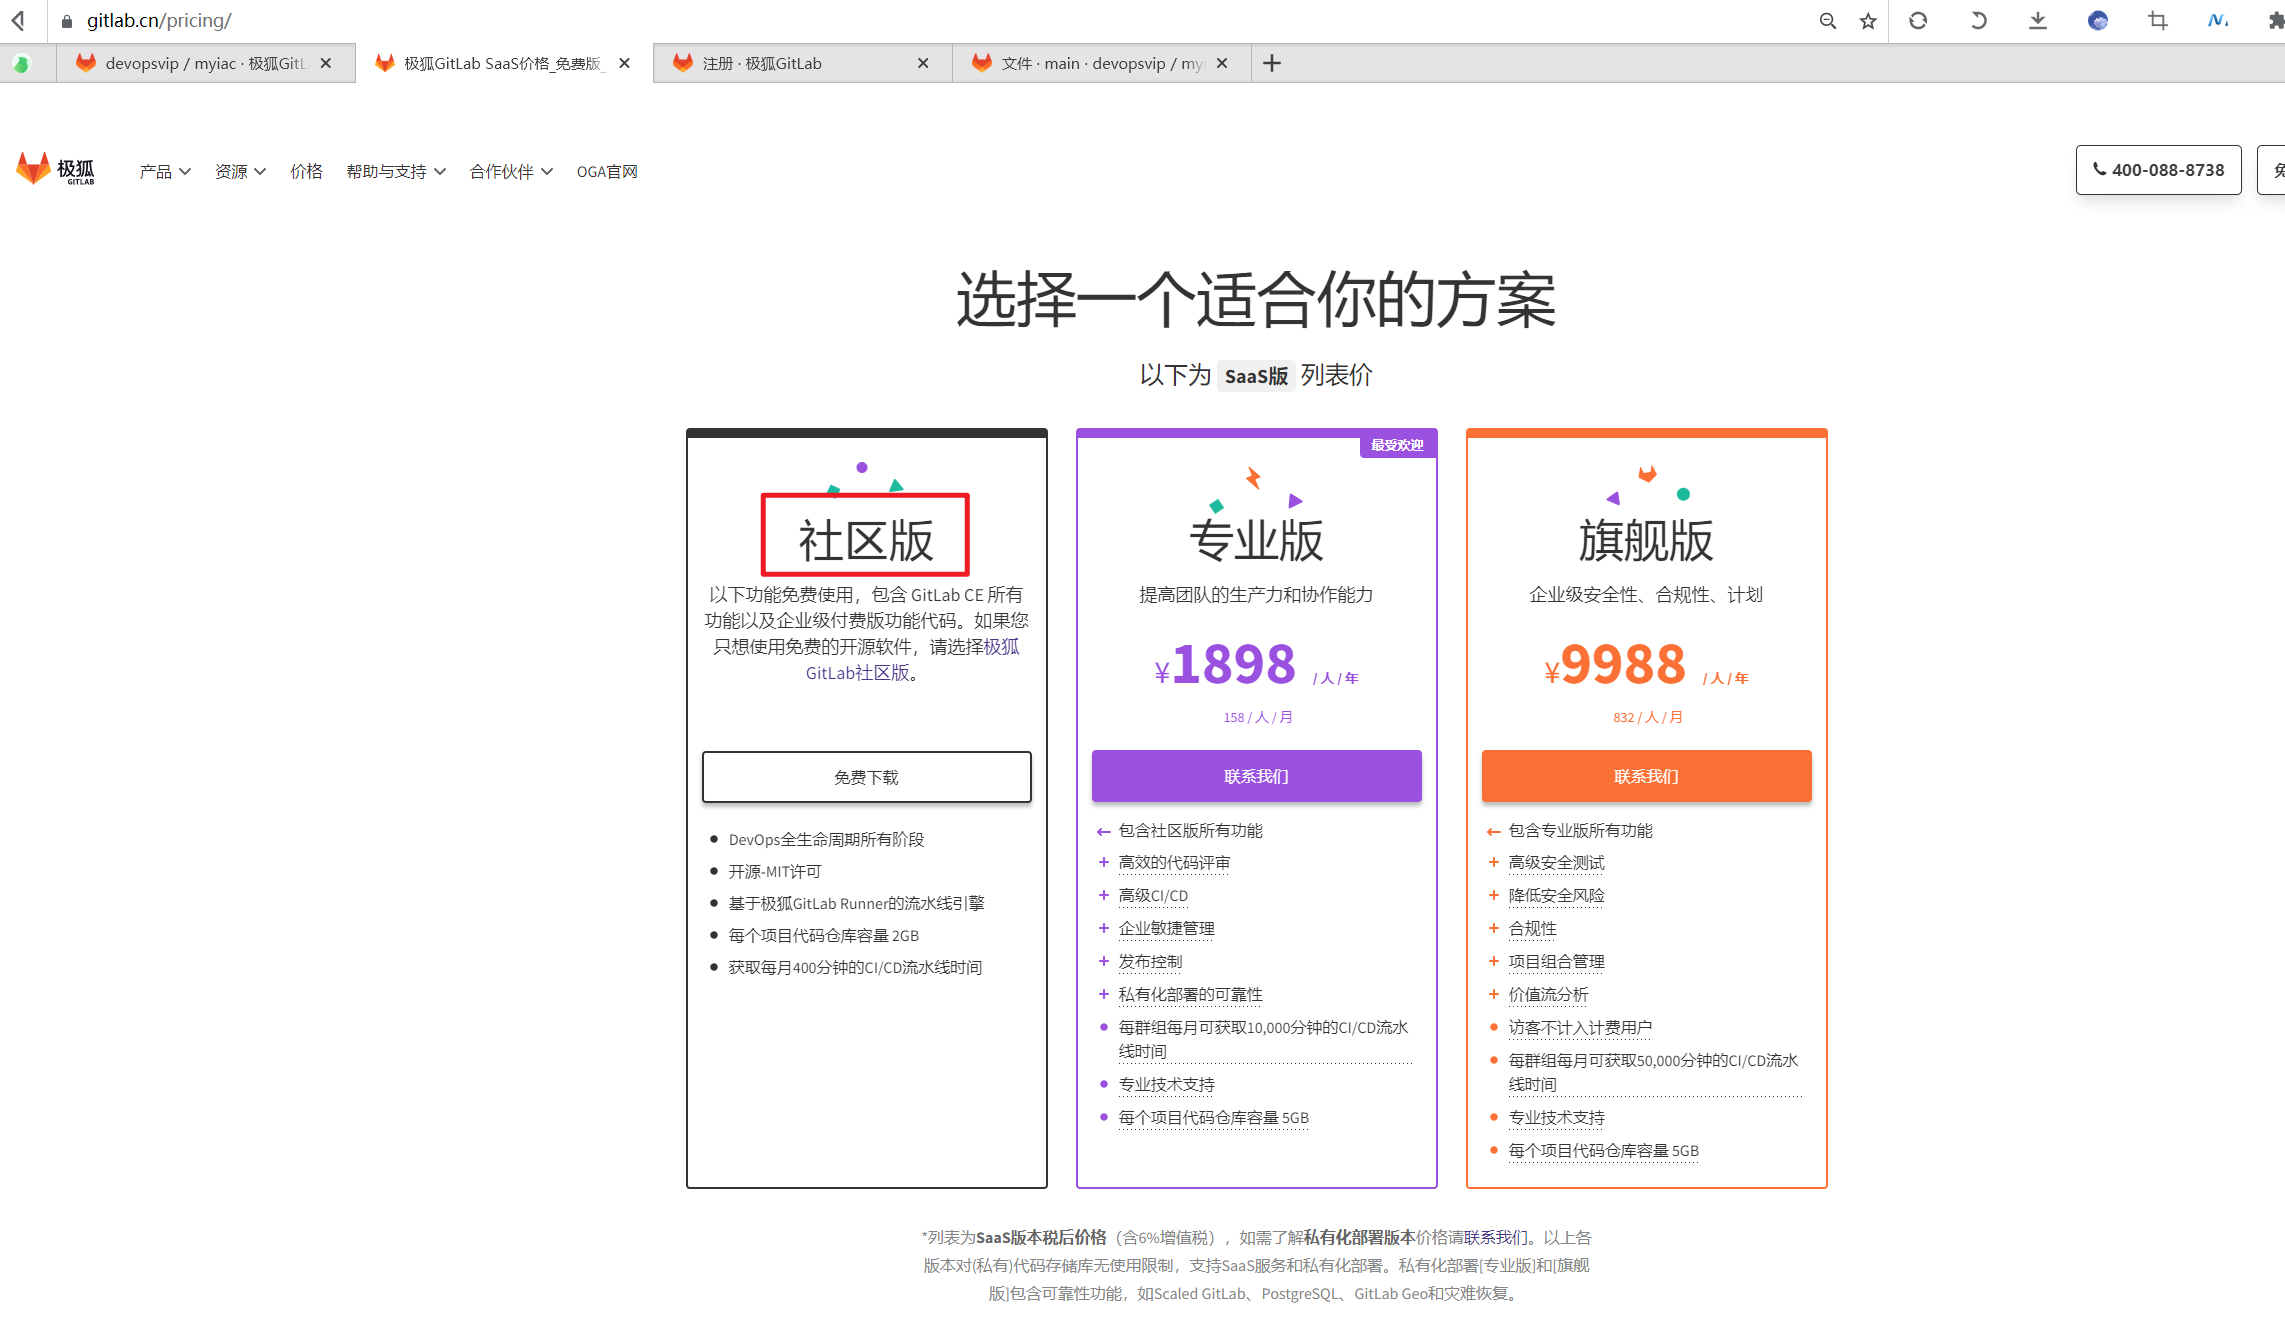2285x1329 pixels.
Task: Click the 联系我们 link in footnote
Action: point(1495,1238)
